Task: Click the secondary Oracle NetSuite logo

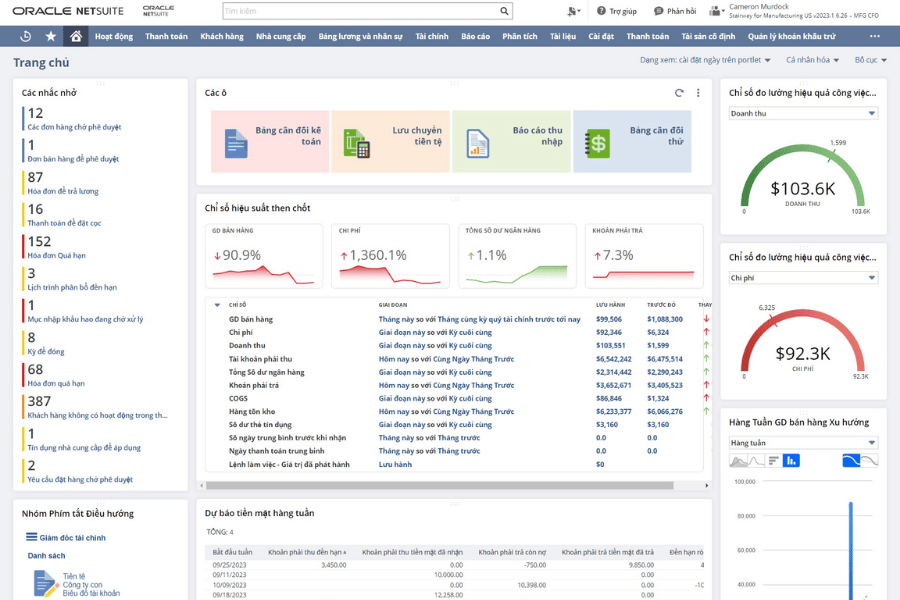Action: pyautogui.click(x=158, y=11)
